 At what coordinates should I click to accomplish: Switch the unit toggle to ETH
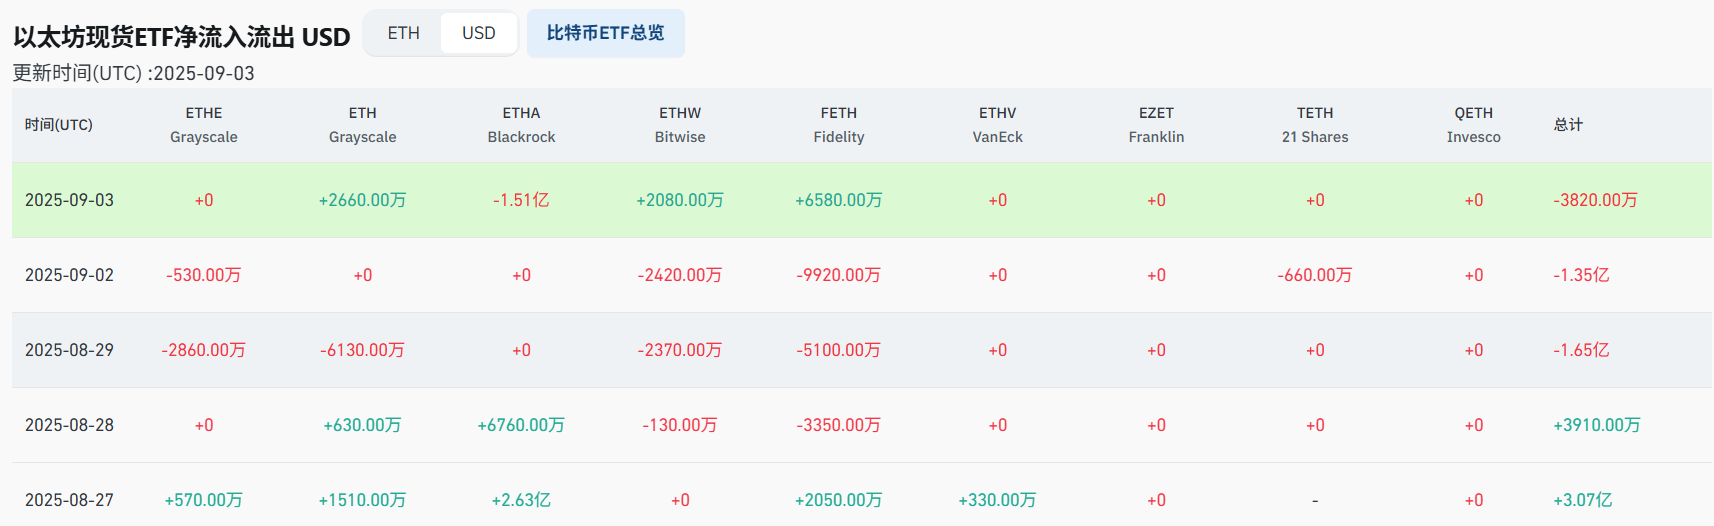pos(404,33)
